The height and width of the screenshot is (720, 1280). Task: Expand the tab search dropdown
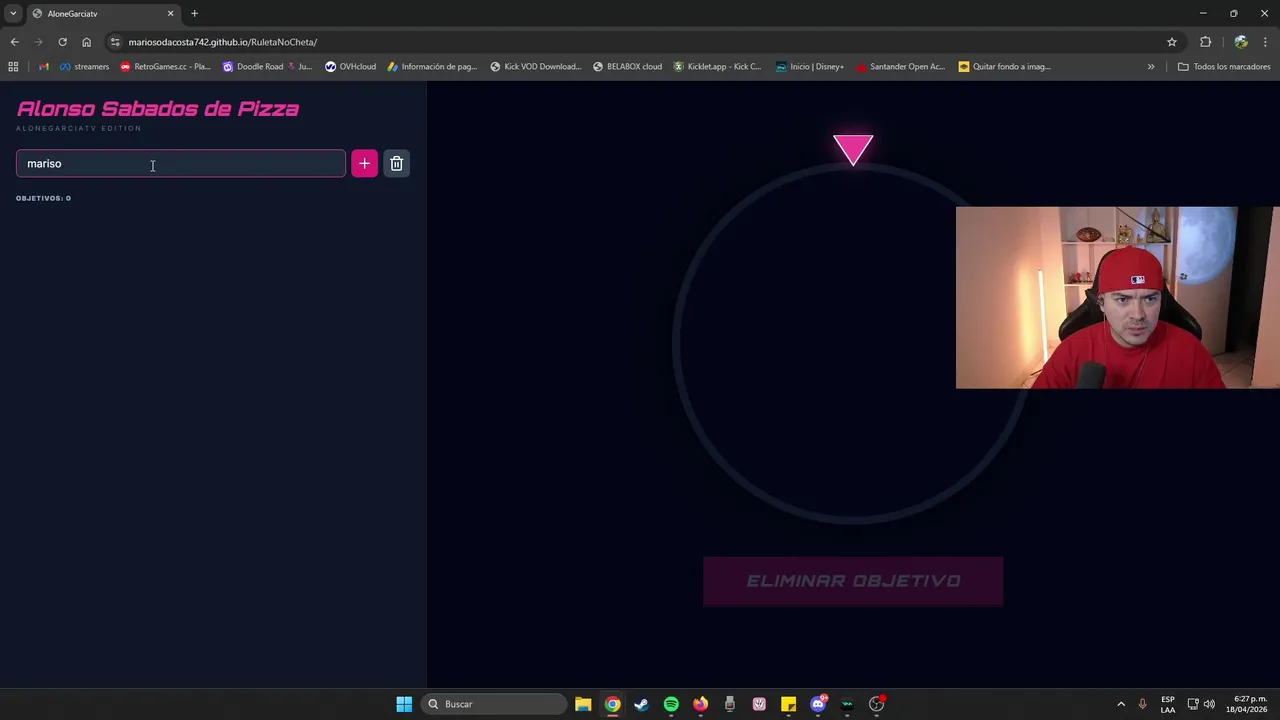[13, 14]
